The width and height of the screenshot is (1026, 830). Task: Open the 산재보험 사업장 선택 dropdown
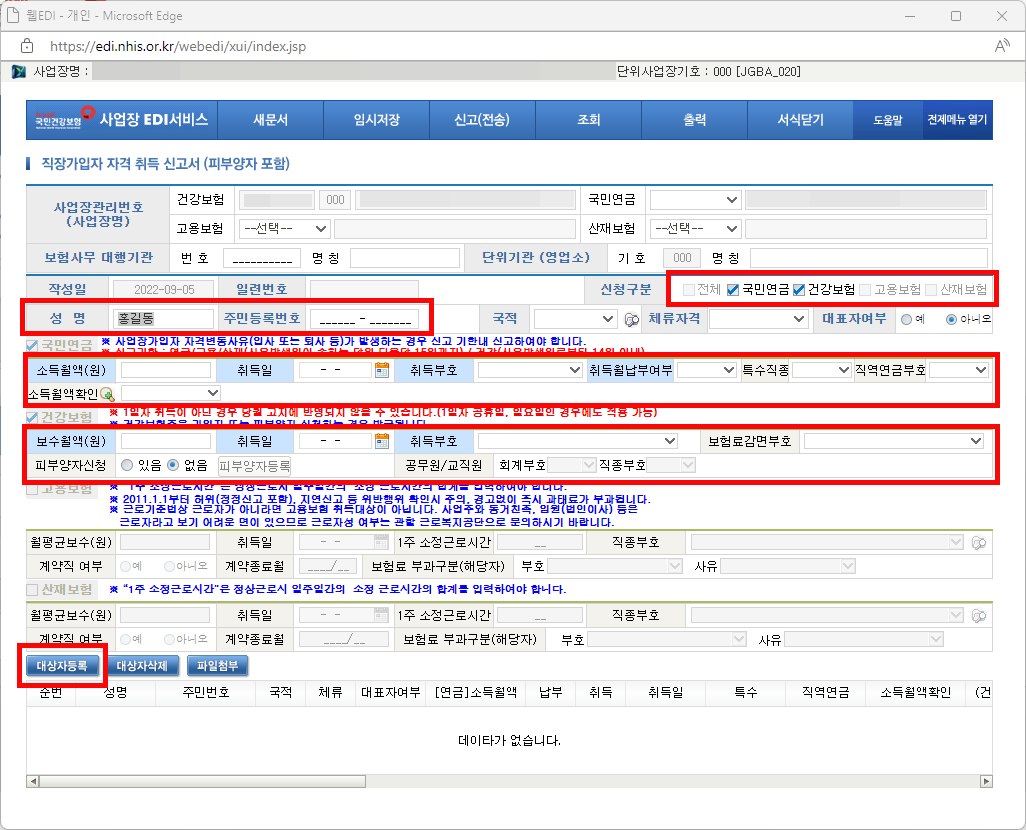coord(695,228)
